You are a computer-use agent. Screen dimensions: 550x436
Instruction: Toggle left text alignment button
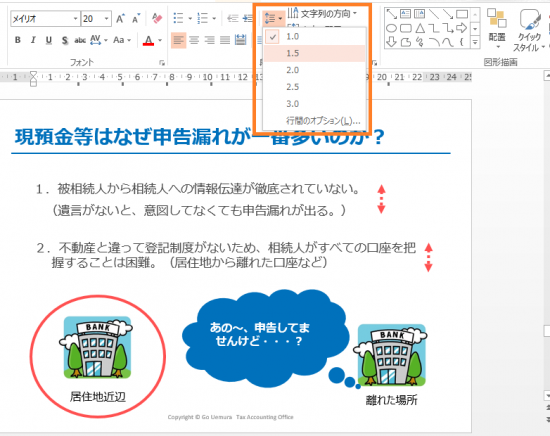point(179,40)
